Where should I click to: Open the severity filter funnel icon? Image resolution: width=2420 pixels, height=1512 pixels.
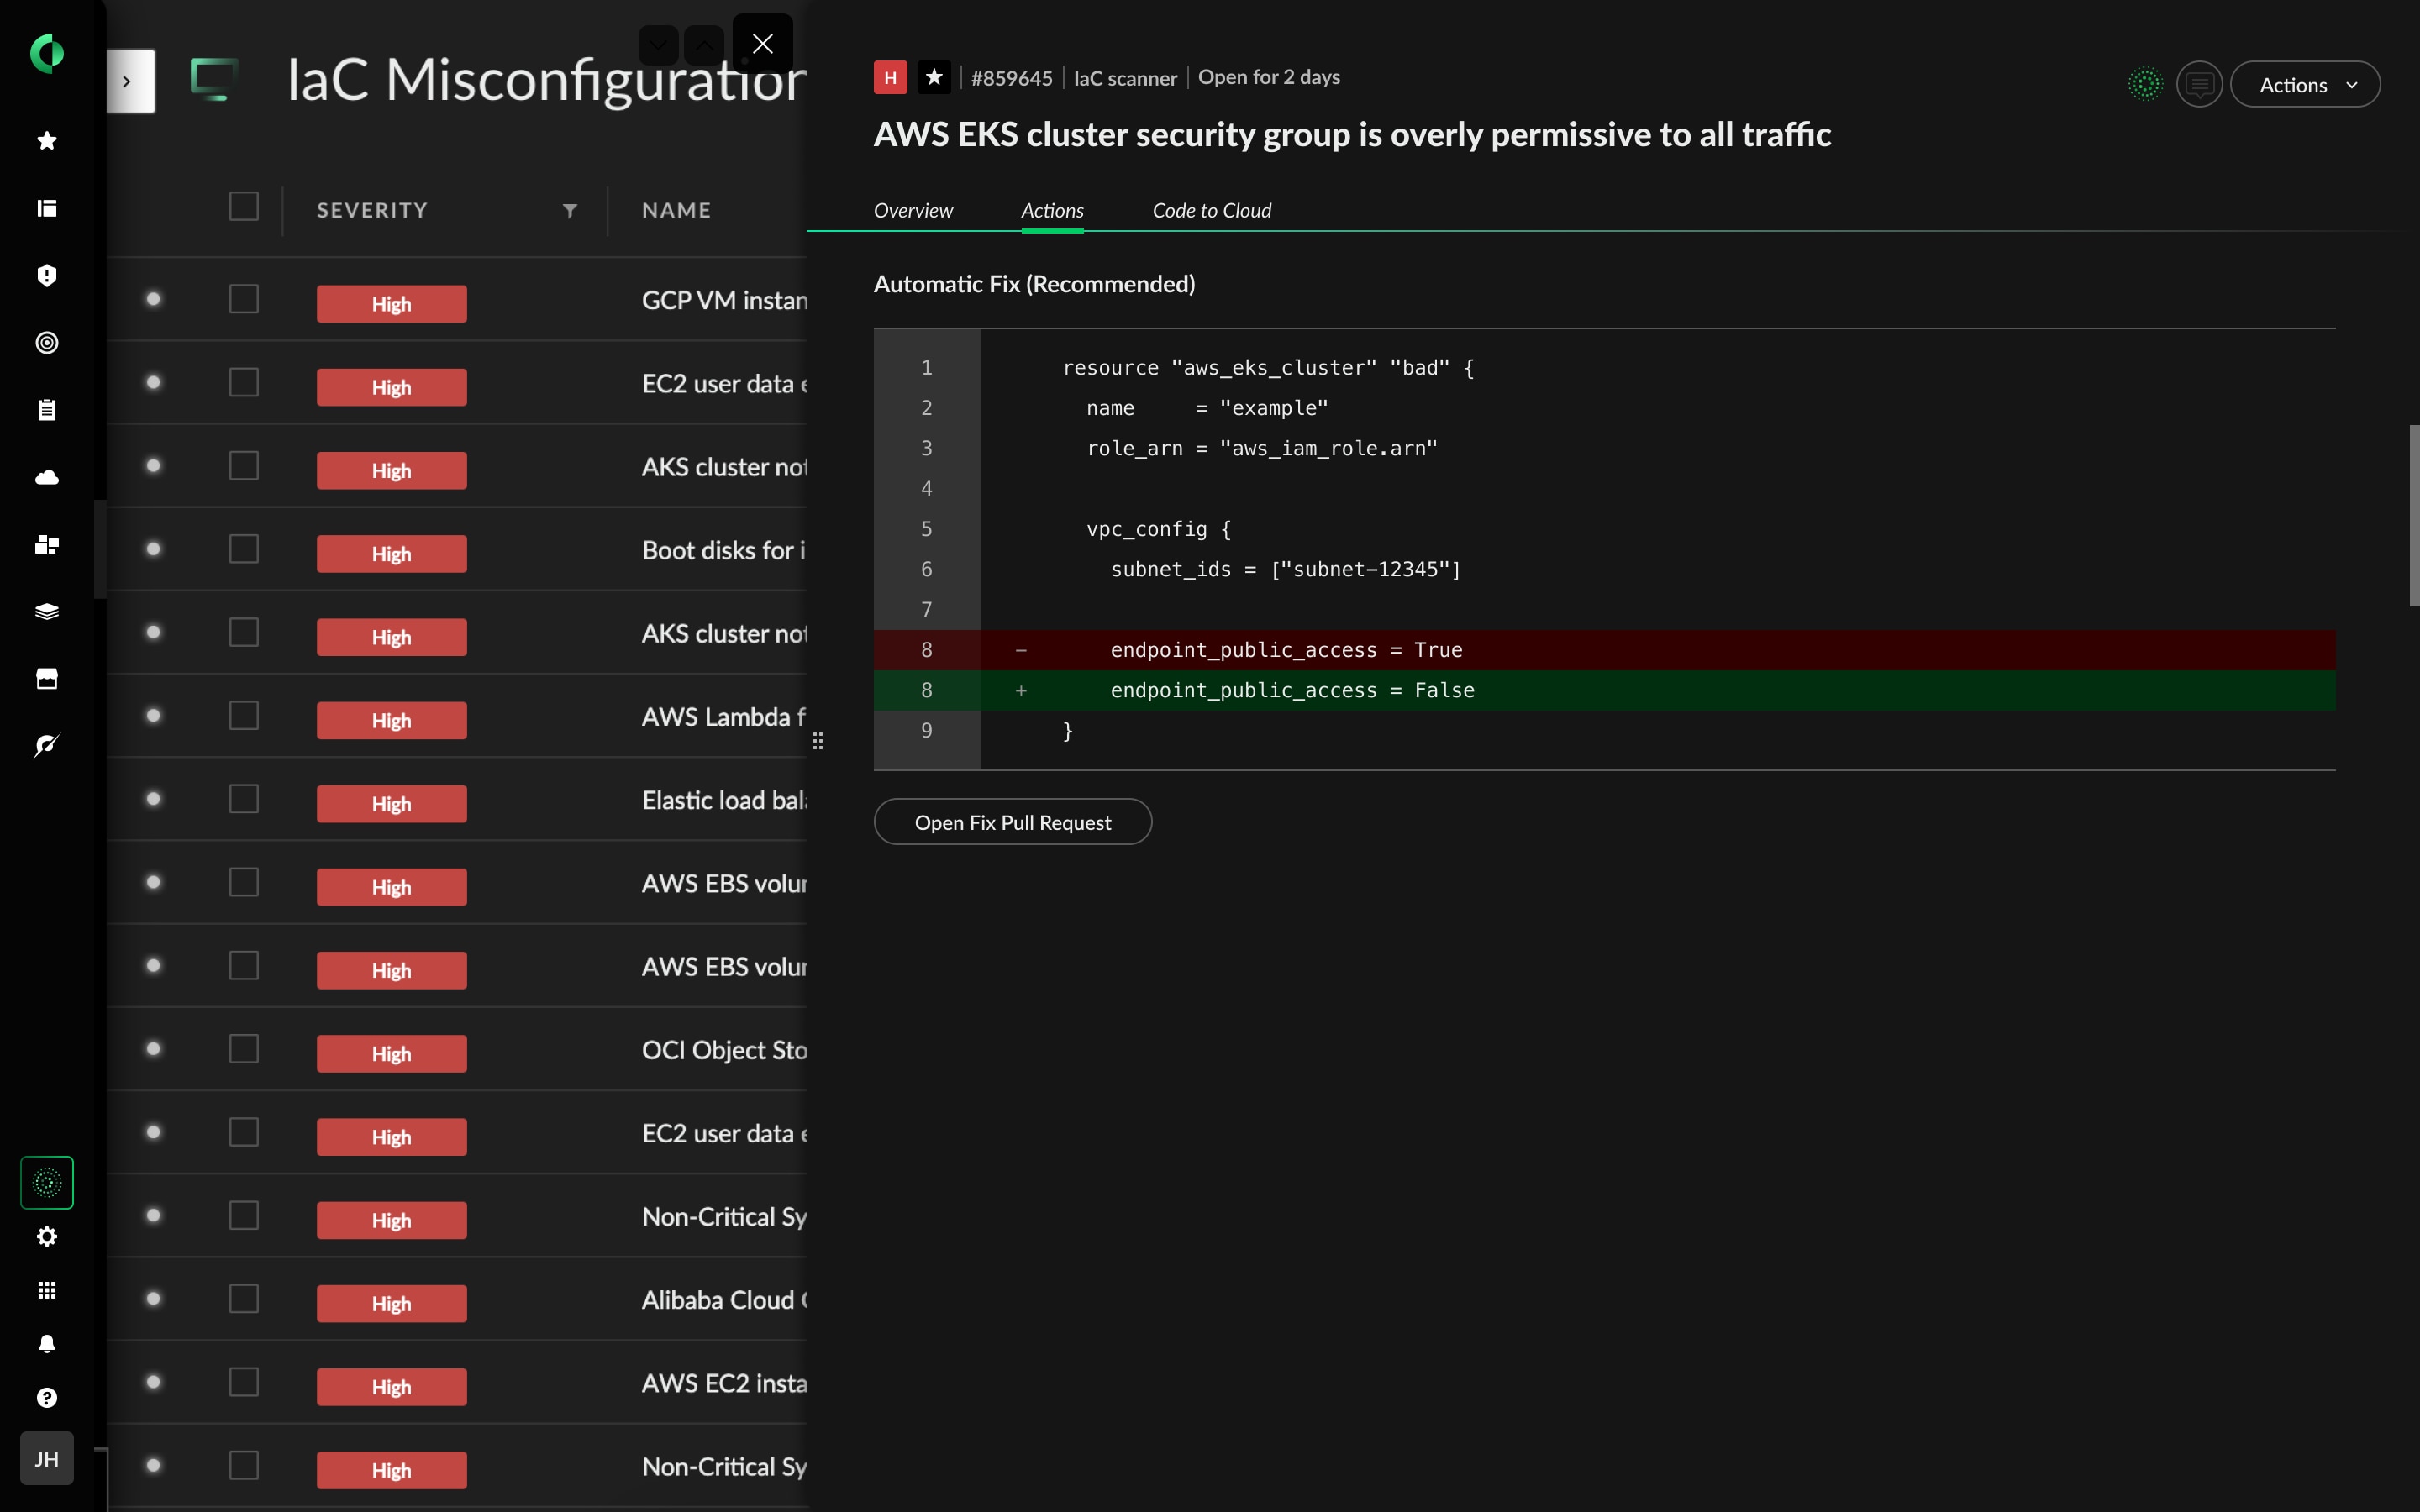click(x=569, y=210)
